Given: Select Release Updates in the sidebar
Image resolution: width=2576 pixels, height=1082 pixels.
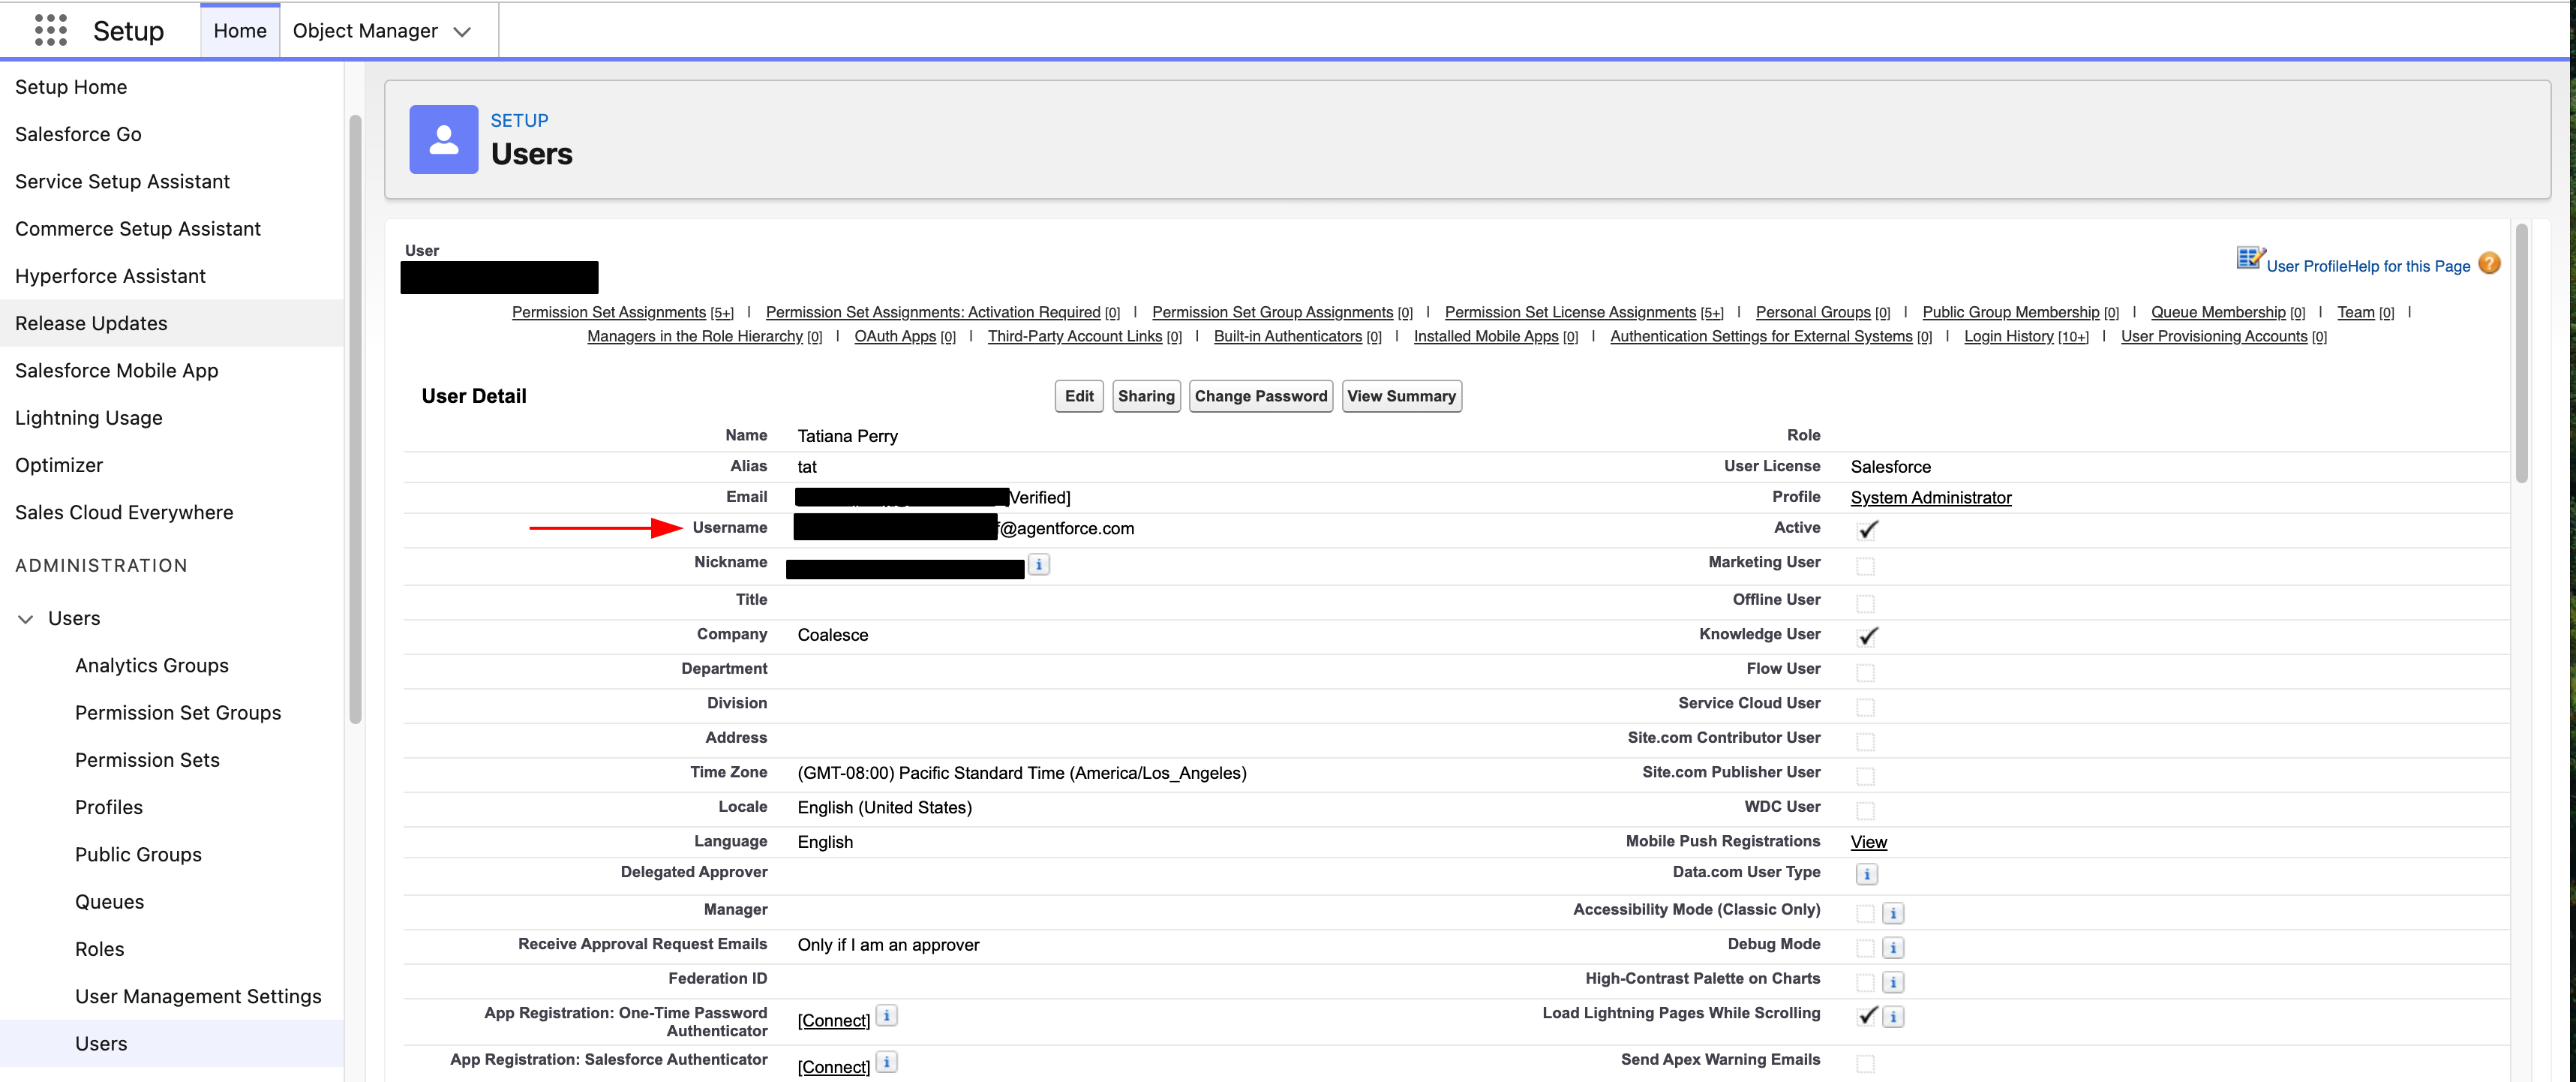Looking at the screenshot, I should [x=91, y=322].
